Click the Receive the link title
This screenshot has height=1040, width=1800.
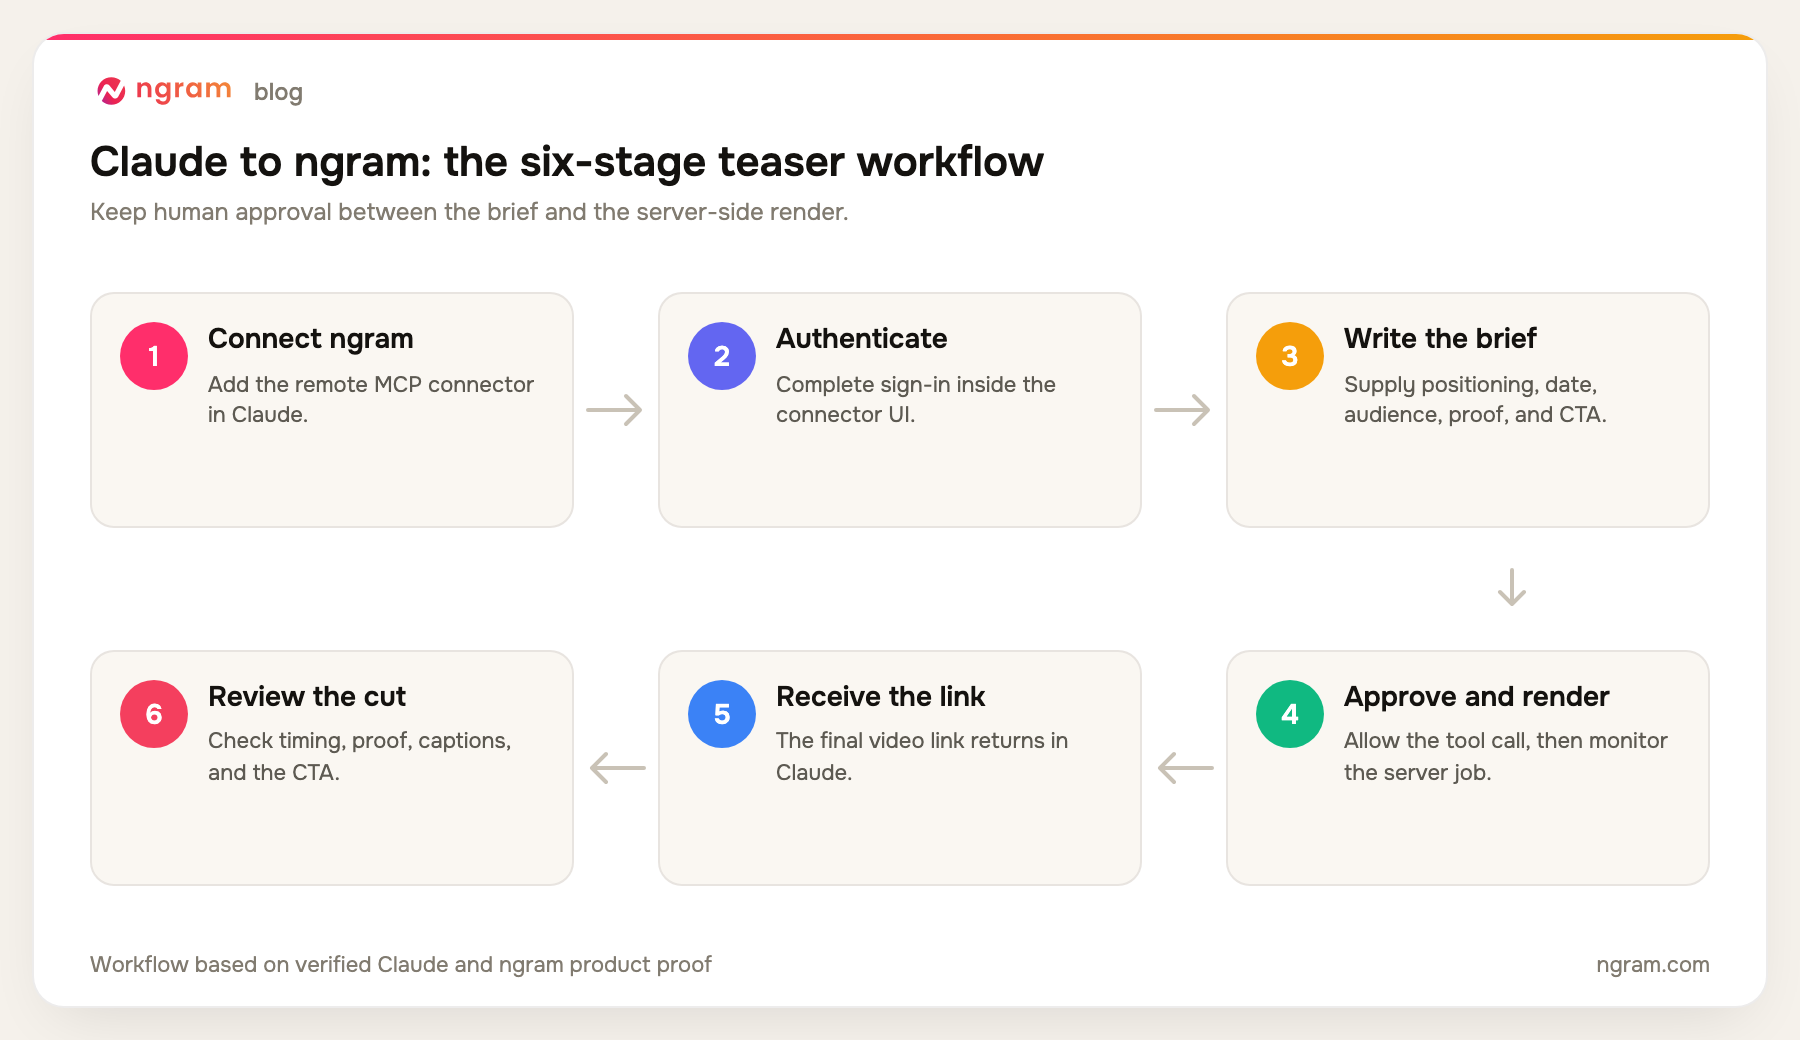881,697
